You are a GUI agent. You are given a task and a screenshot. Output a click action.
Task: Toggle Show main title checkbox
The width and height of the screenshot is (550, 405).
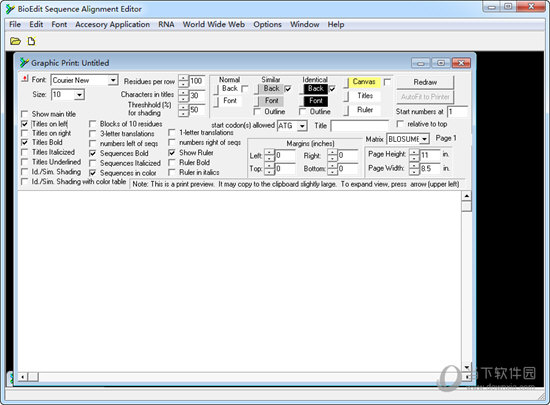[25, 114]
